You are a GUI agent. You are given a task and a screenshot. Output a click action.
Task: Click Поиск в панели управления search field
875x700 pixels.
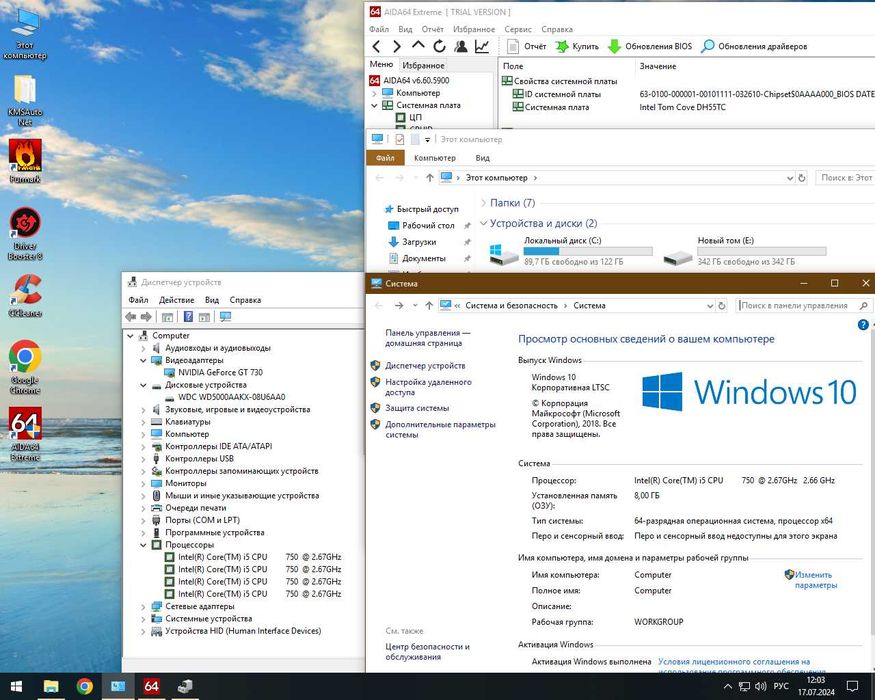coord(804,306)
